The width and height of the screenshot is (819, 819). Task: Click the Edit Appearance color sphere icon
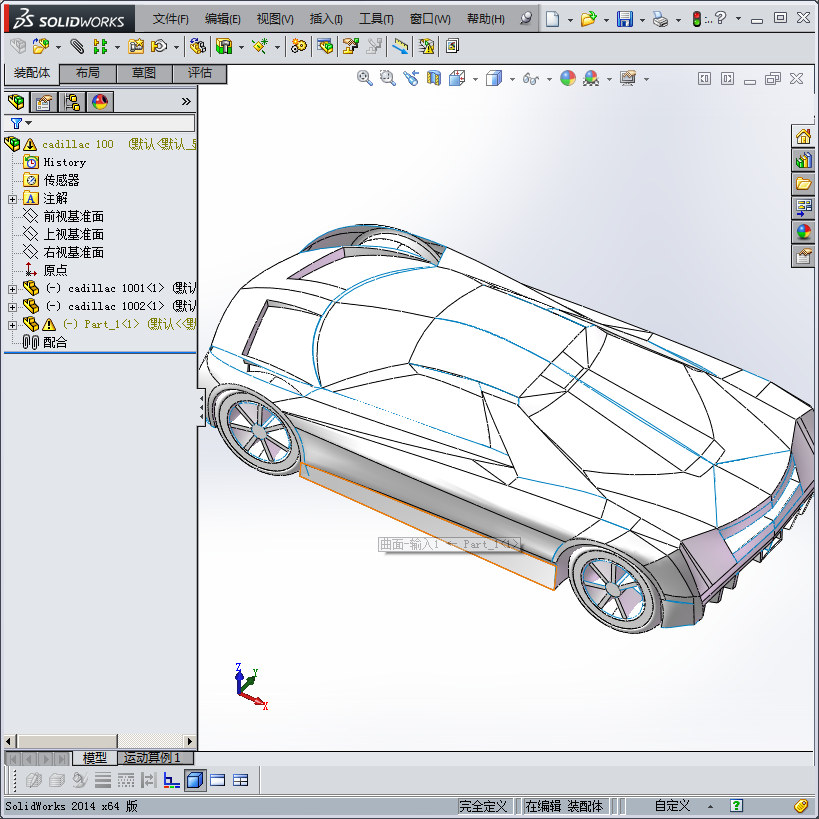coord(567,79)
